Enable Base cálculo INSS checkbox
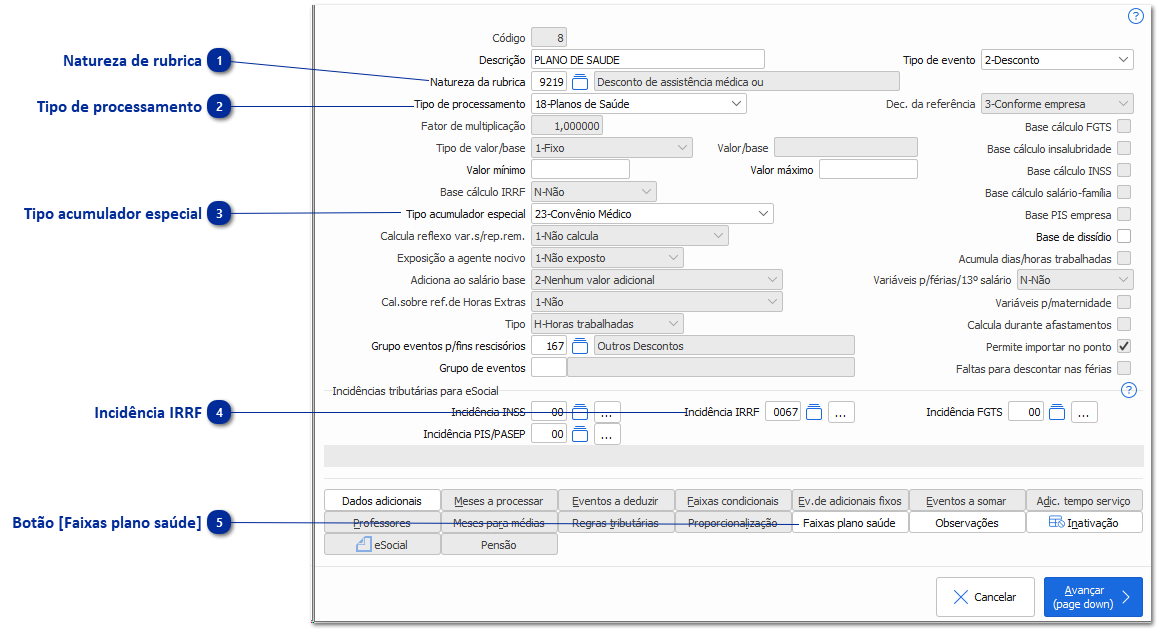The image size is (1160, 632). tap(1124, 170)
